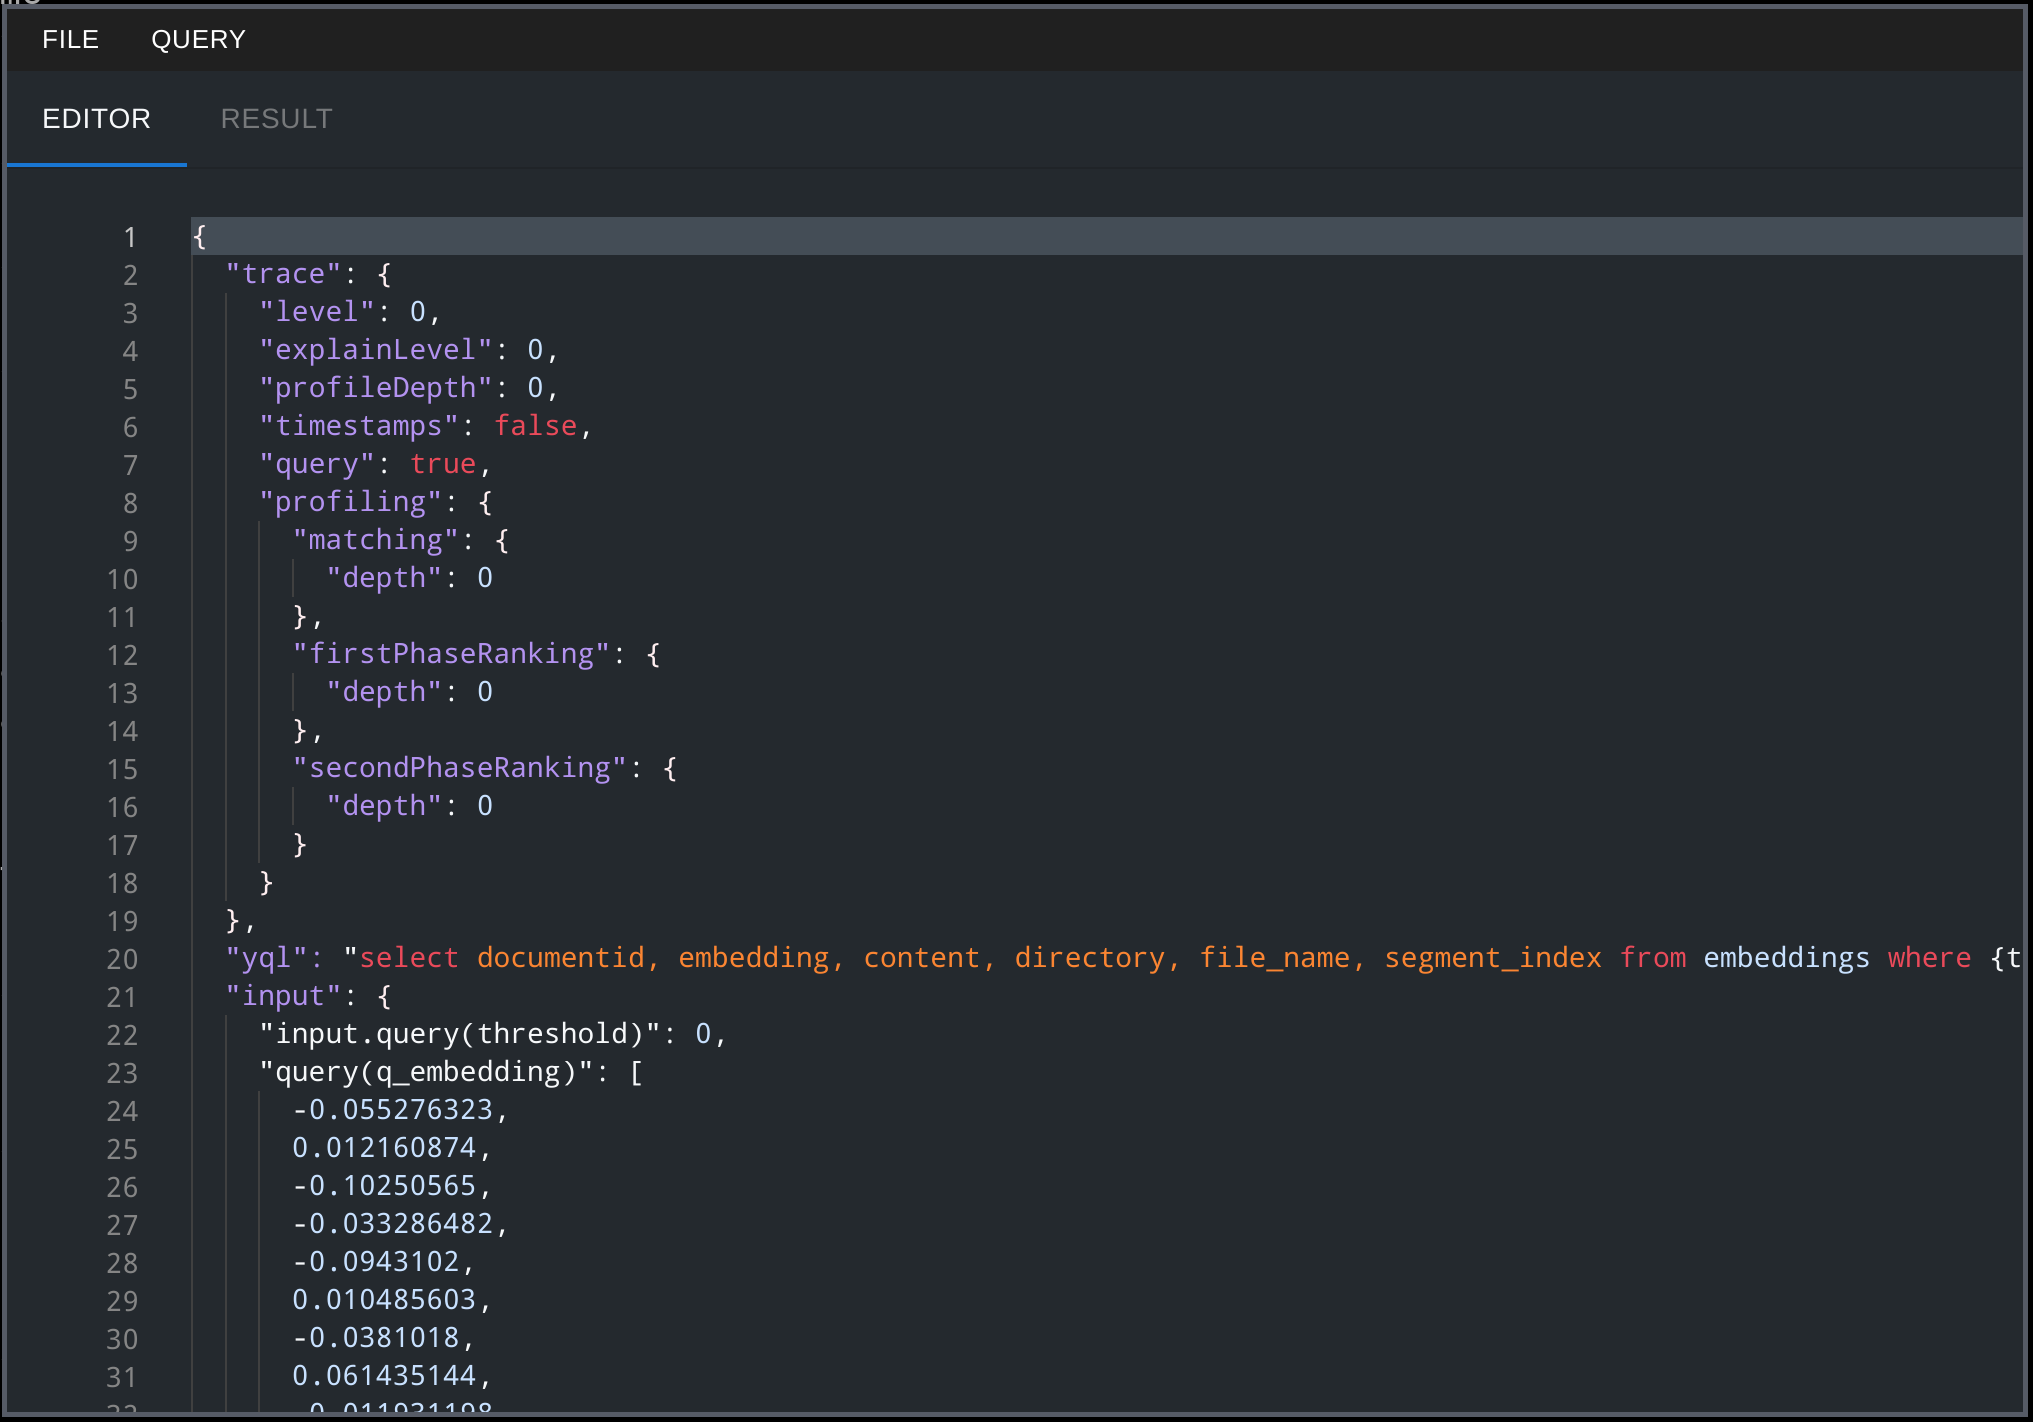Open the QUERY menu
Viewport: 2033px width, 1422px height.
tap(198, 39)
